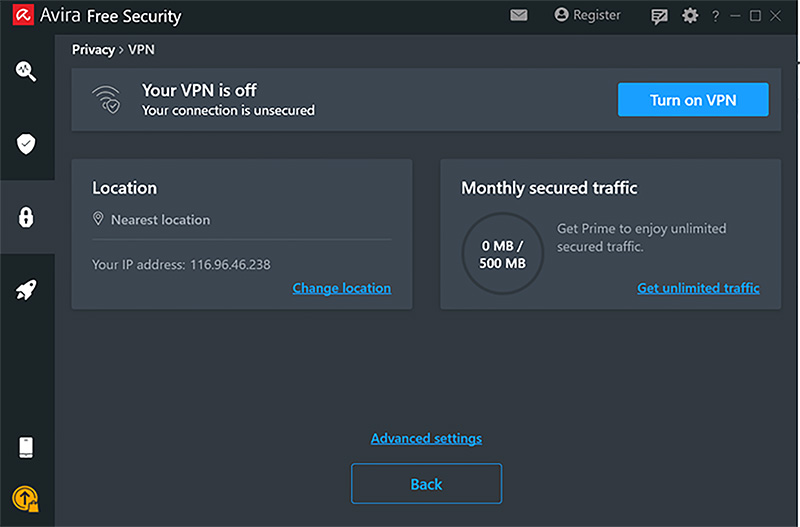
Task: Open the mail messages icon
Action: (518, 15)
